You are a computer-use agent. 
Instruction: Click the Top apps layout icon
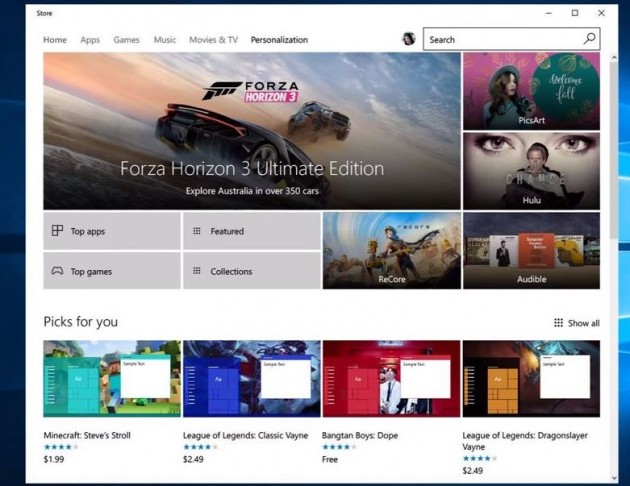tap(57, 231)
